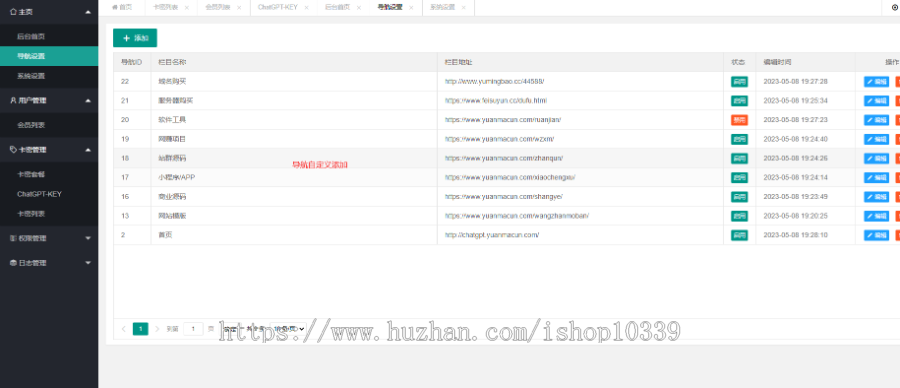Viewport: 900px width, 388px height.
Task: Toggle the orange disabled status for ruanjian row
Action: [739, 120]
